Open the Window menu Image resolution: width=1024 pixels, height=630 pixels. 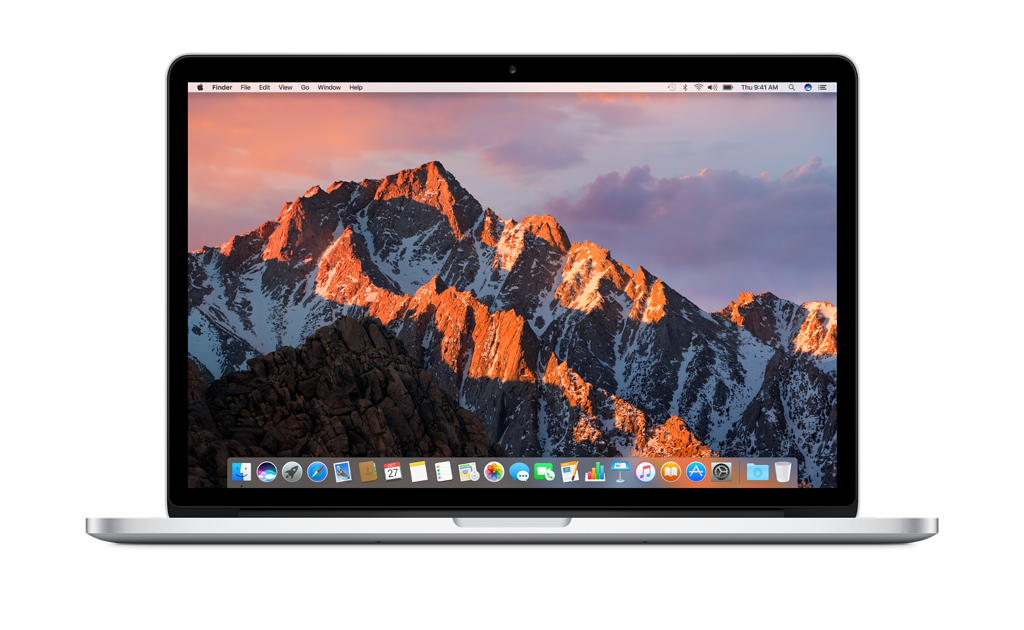(x=329, y=87)
